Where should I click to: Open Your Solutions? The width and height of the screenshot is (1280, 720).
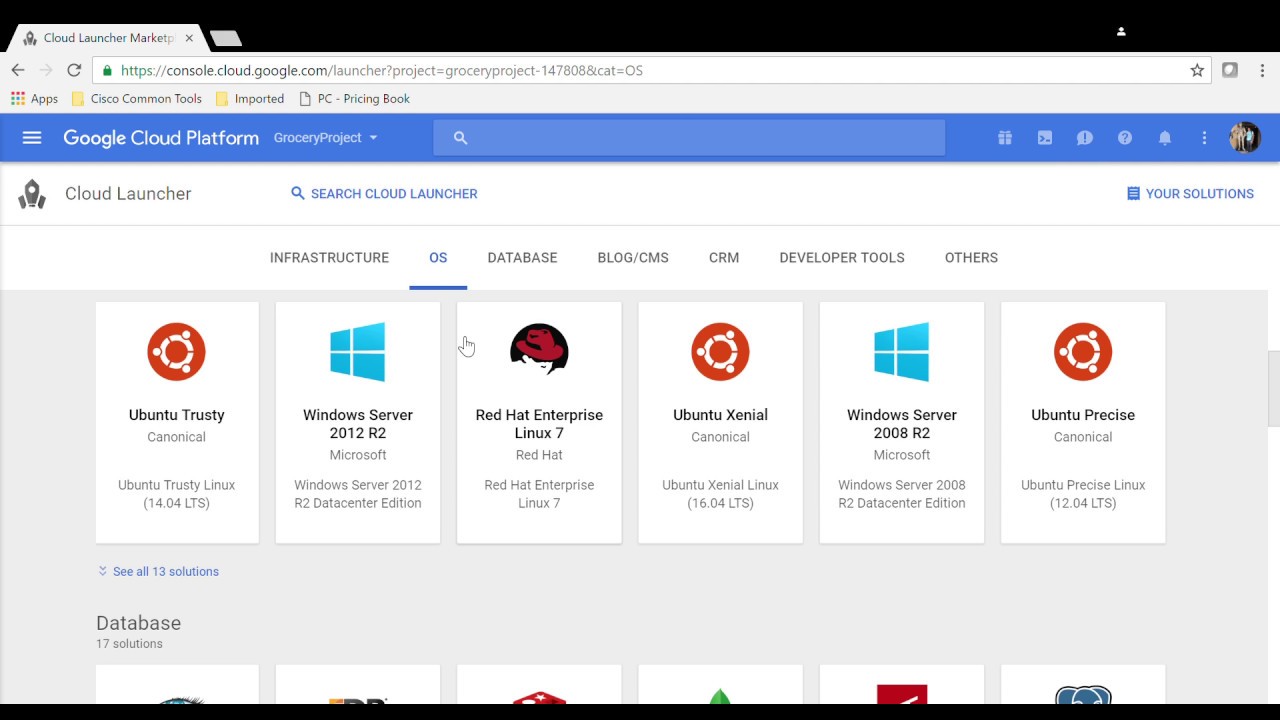pos(1190,194)
